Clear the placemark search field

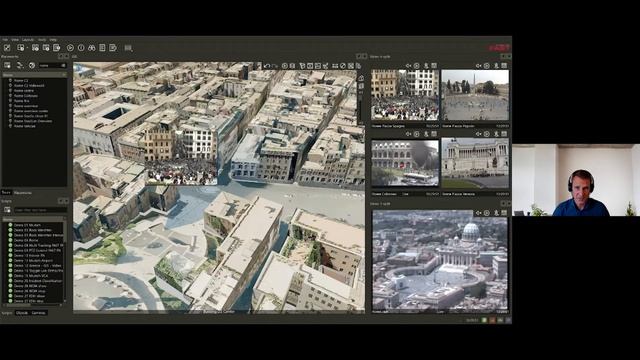63,65
